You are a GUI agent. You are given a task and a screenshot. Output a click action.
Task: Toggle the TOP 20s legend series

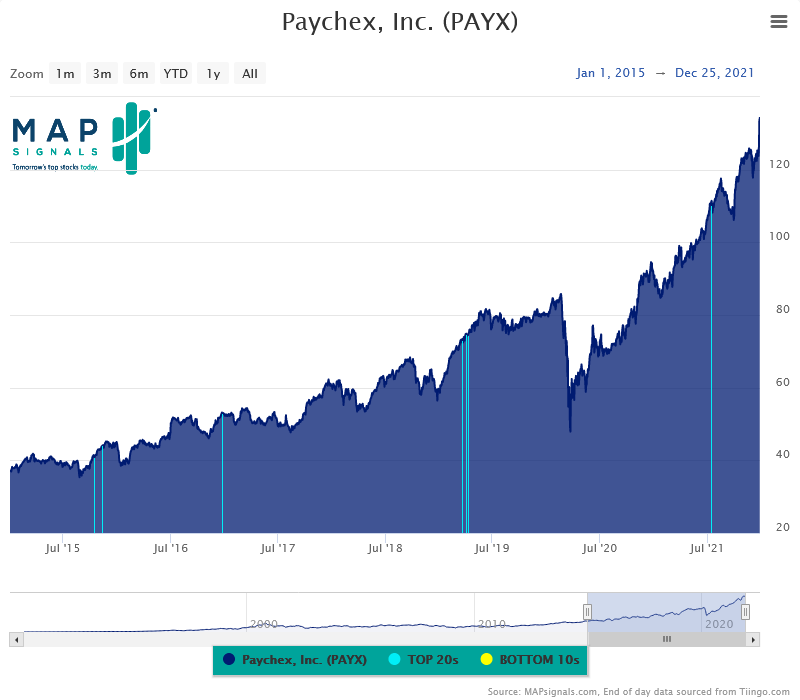tap(423, 660)
